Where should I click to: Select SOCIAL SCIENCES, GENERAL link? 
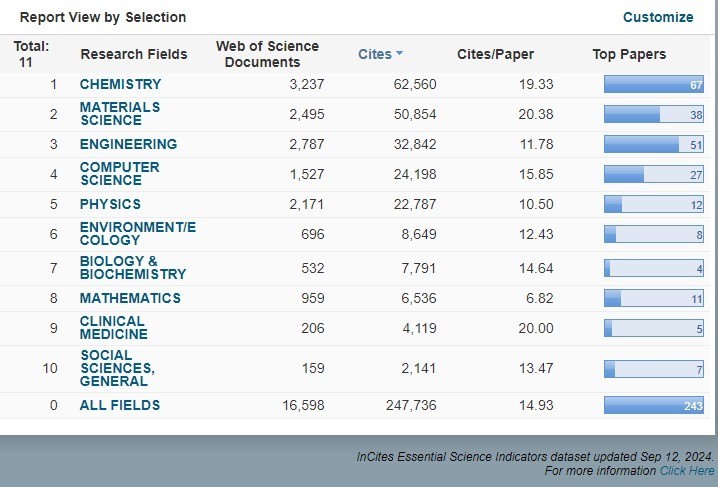(117, 368)
